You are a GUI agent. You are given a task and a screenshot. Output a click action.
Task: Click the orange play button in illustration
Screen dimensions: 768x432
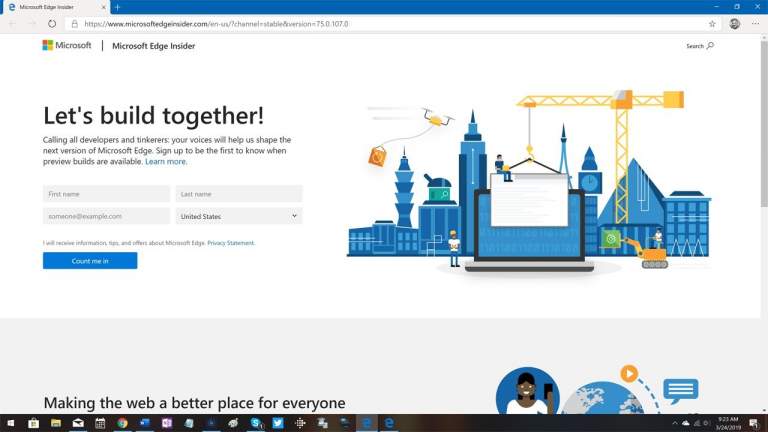(629, 374)
